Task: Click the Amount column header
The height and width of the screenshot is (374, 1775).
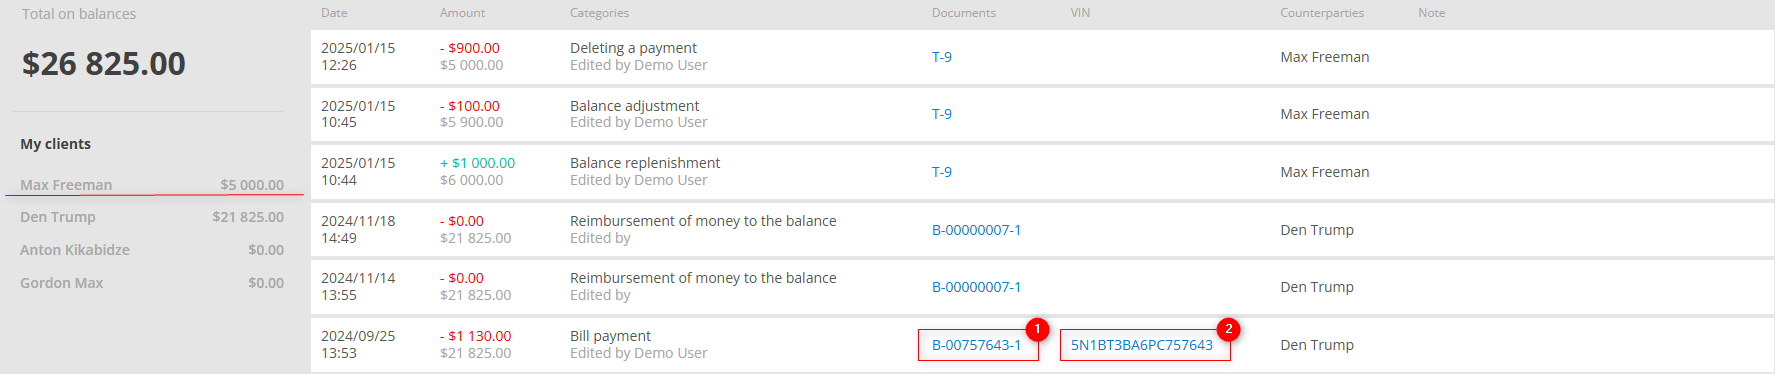Action: (x=462, y=13)
